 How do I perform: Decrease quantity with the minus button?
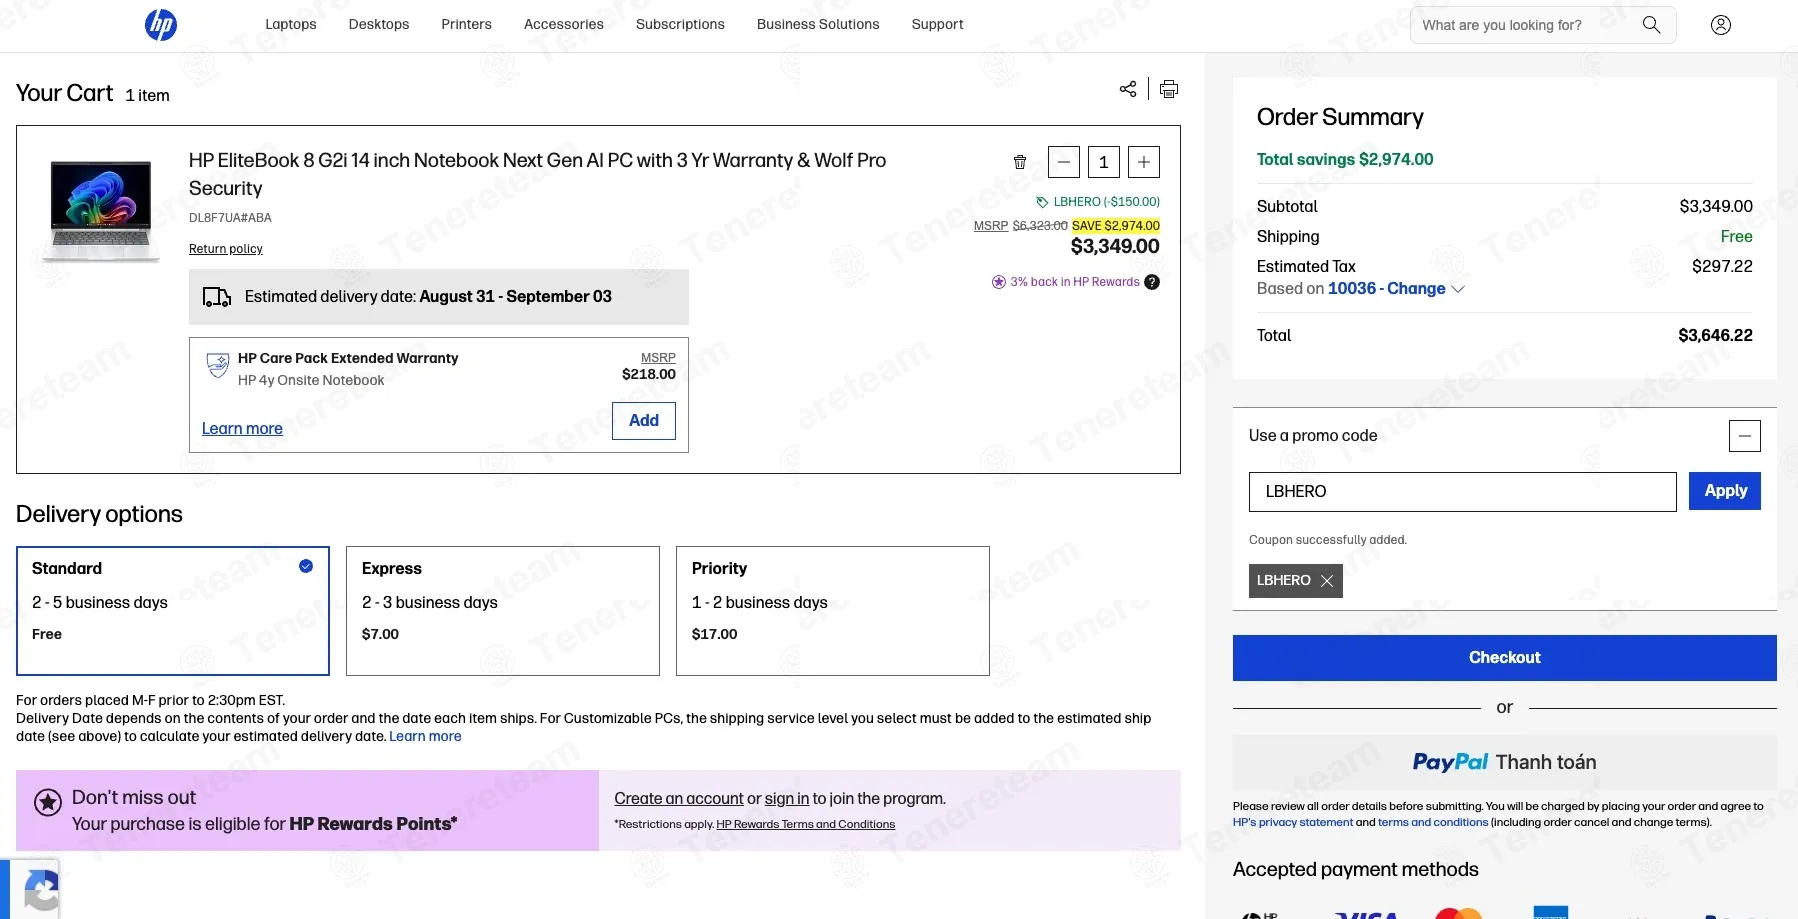coord(1064,162)
